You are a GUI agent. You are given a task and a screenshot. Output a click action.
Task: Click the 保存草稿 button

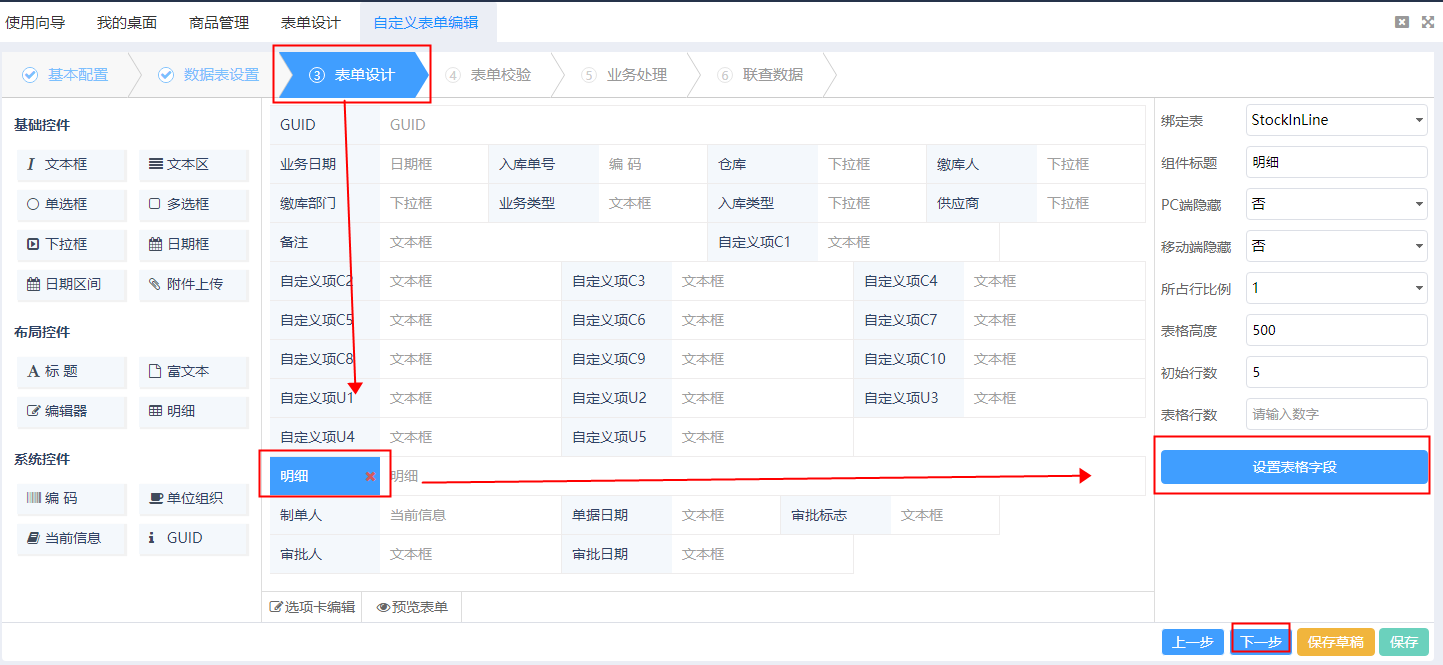[1335, 642]
